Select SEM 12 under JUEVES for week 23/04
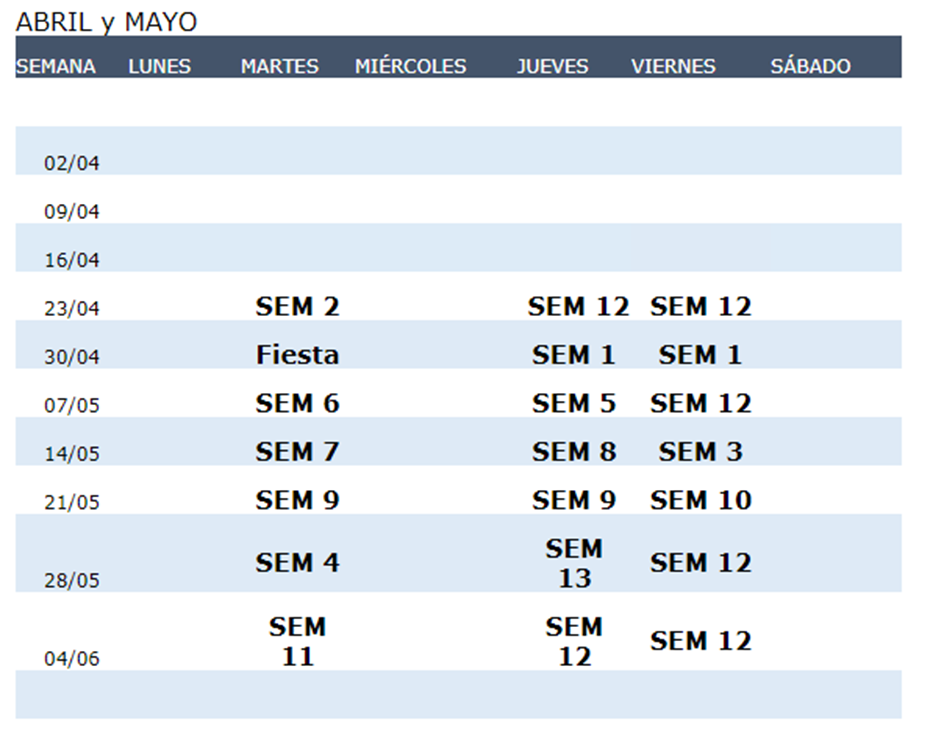The image size is (934, 739). (x=578, y=307)
